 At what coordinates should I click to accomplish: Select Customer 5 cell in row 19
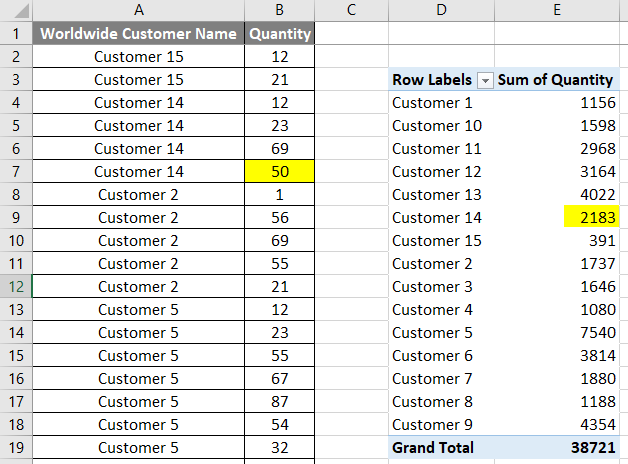tap(139, 448)
